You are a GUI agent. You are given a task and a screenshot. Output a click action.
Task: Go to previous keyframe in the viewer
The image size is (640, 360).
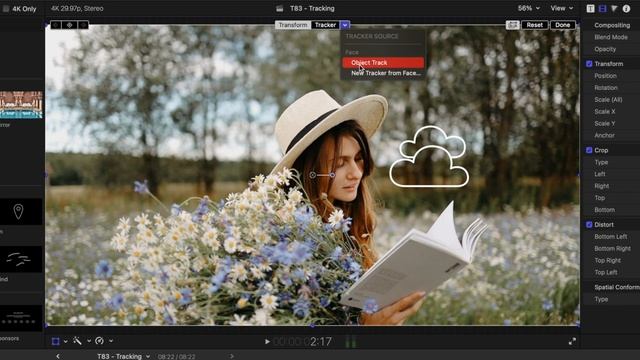[x=56, y=25]
